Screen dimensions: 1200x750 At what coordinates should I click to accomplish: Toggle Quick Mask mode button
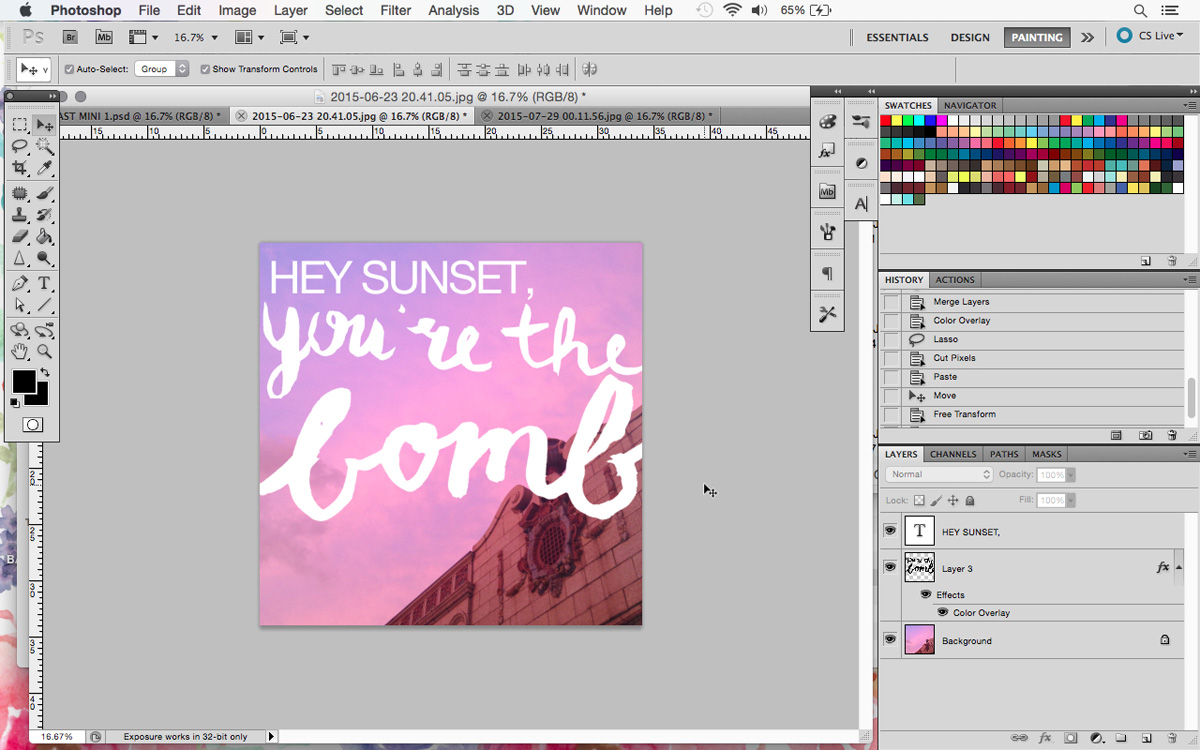pos(32,425)
